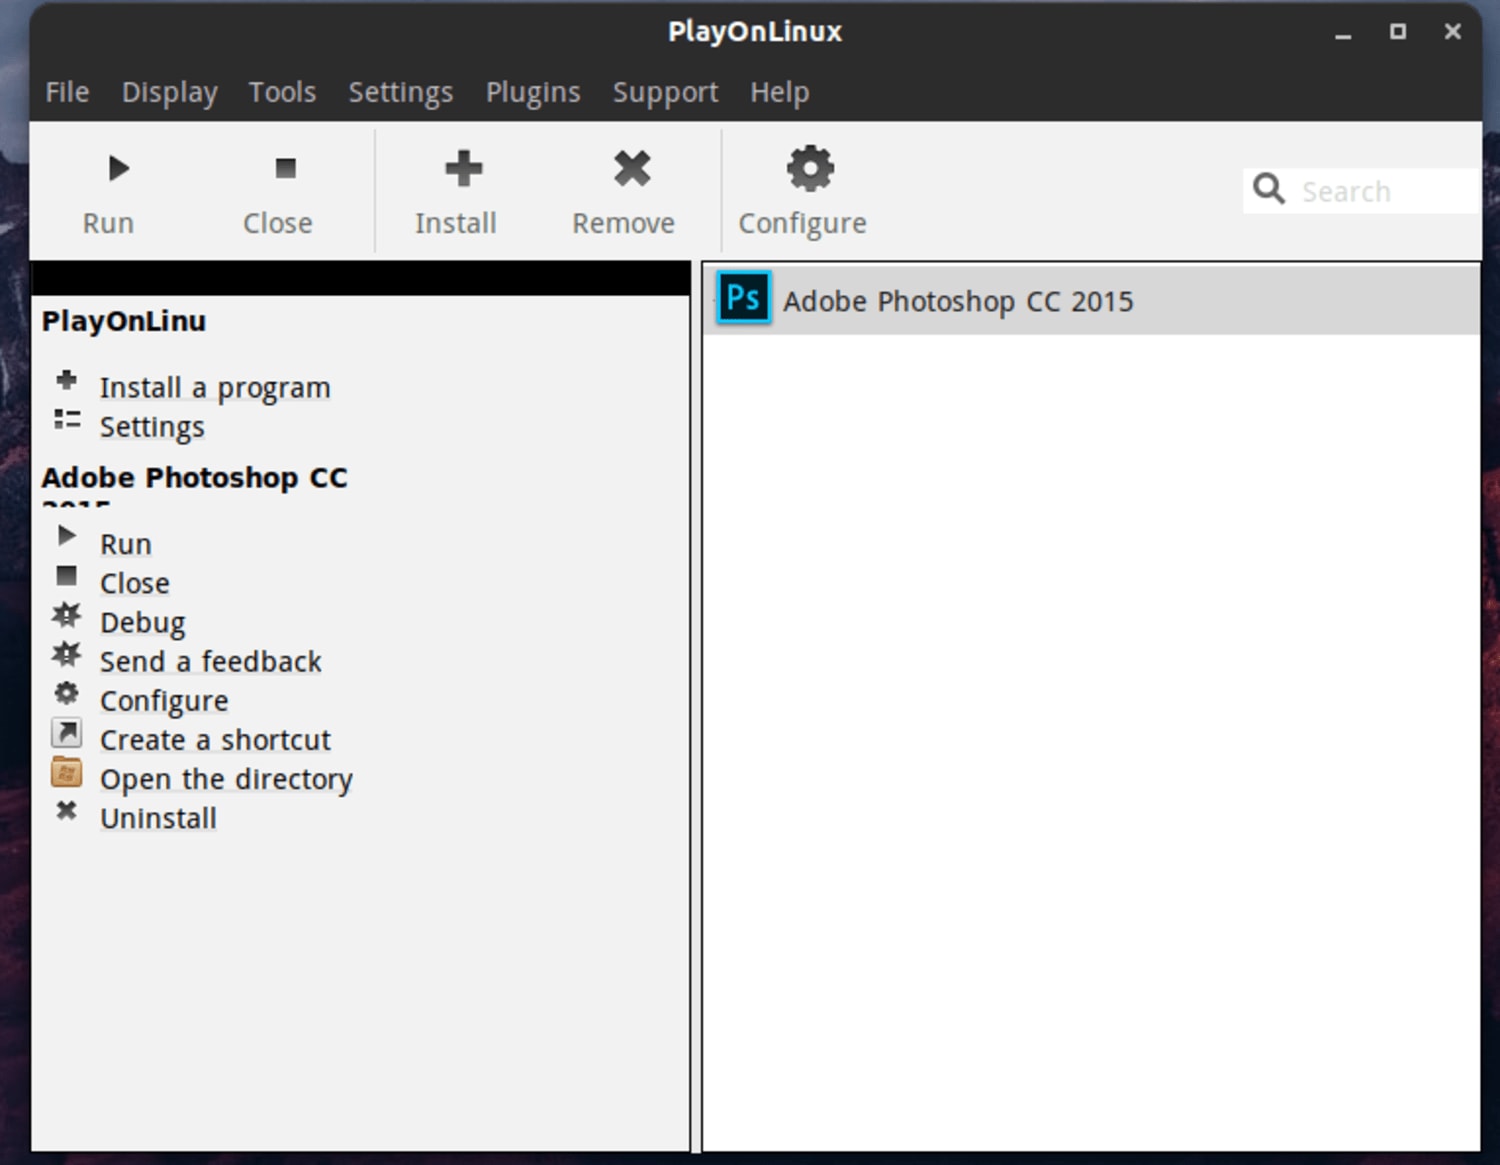Screen dimensions: 1500x1165
Task: Click the sidebar Configure link
Action: (164, 701)
